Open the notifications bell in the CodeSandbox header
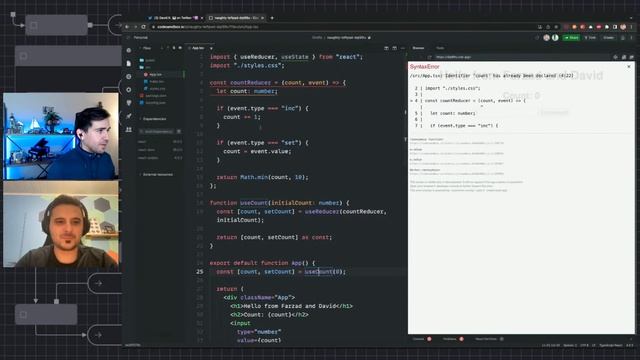Screen dimensions: 640x360 click(x=623, y=38)
